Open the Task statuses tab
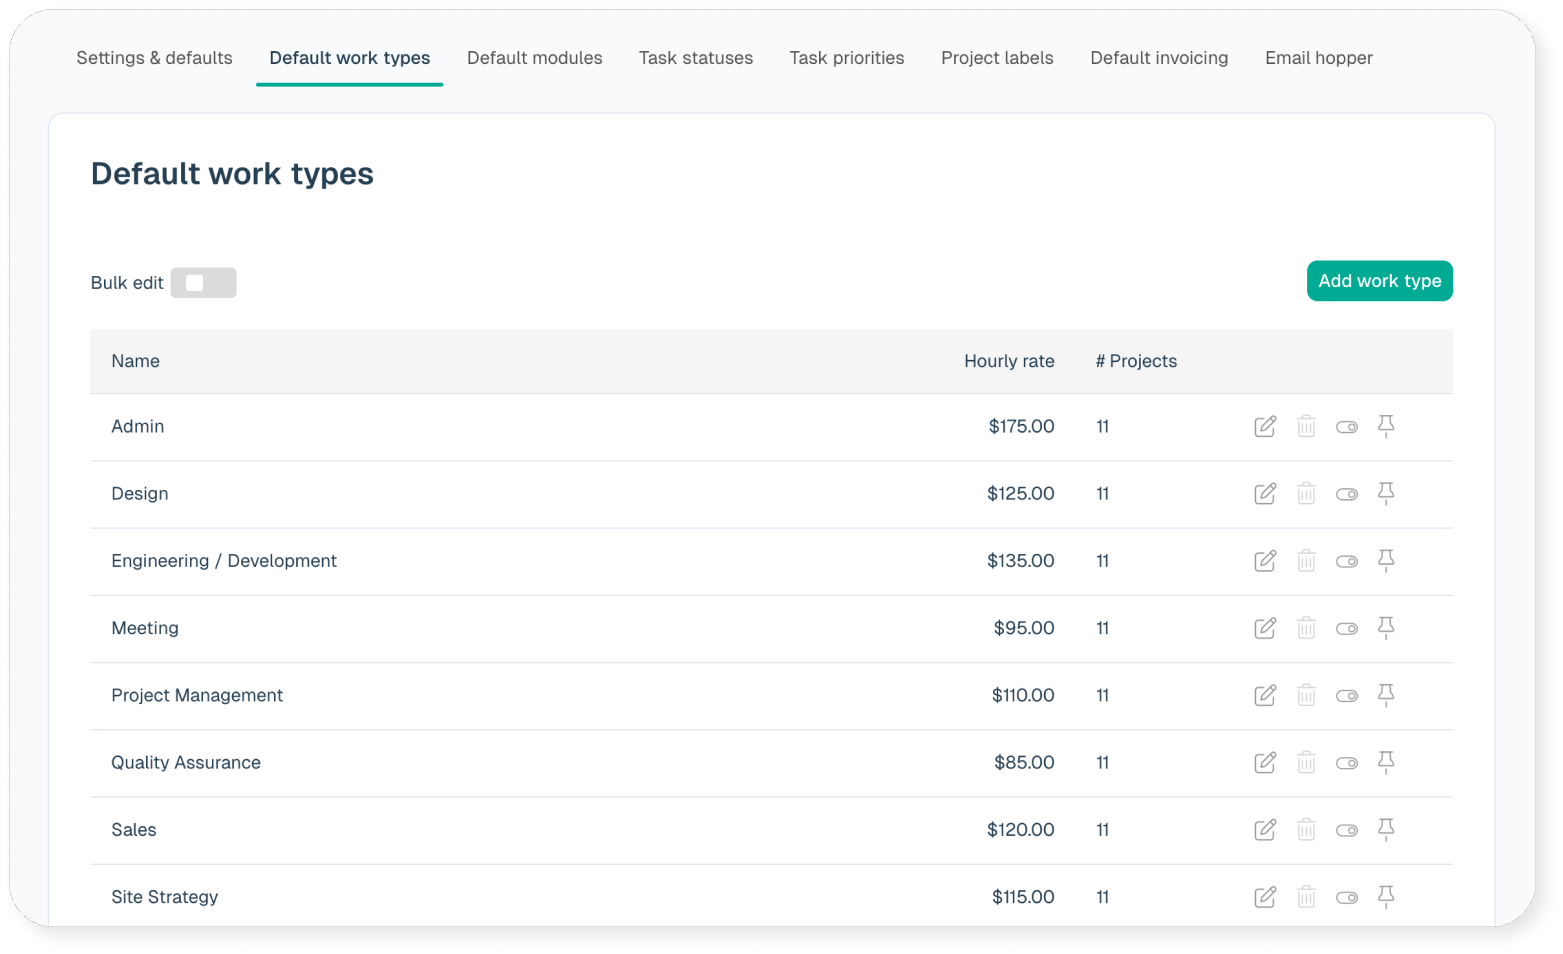 [695, 58]
